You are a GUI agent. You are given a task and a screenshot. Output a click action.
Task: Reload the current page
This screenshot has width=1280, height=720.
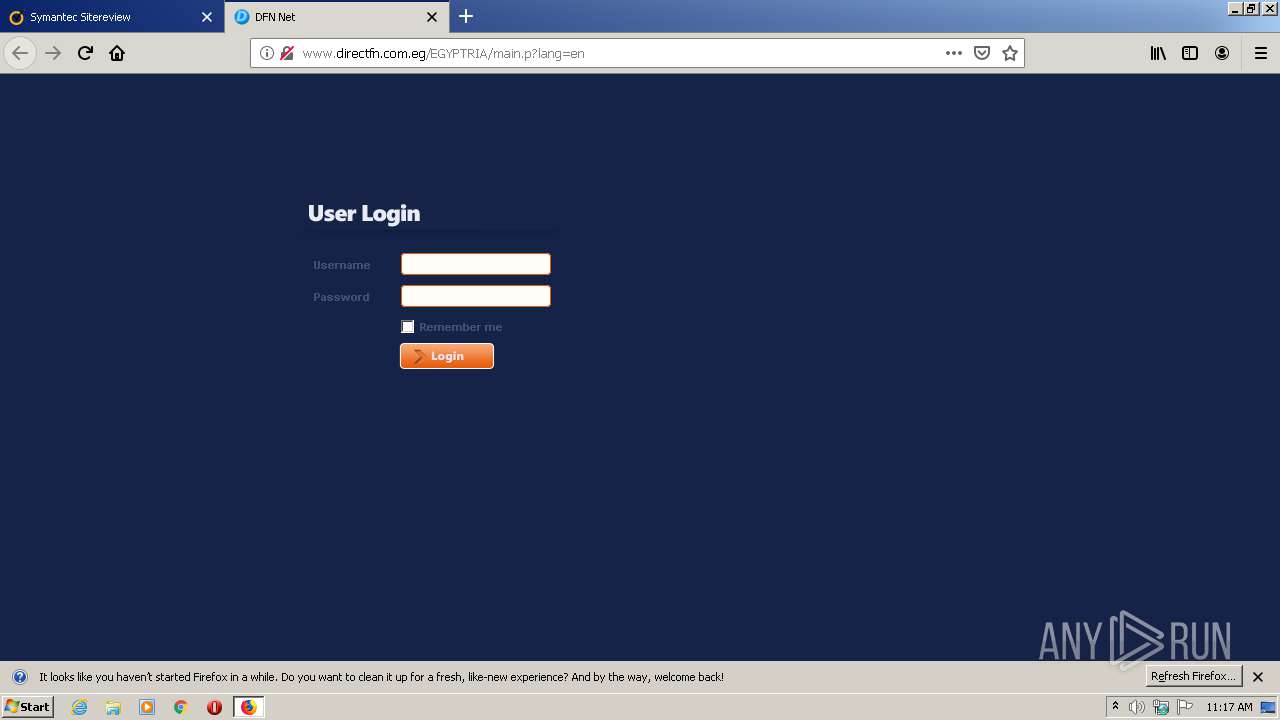tap(85, 53)
